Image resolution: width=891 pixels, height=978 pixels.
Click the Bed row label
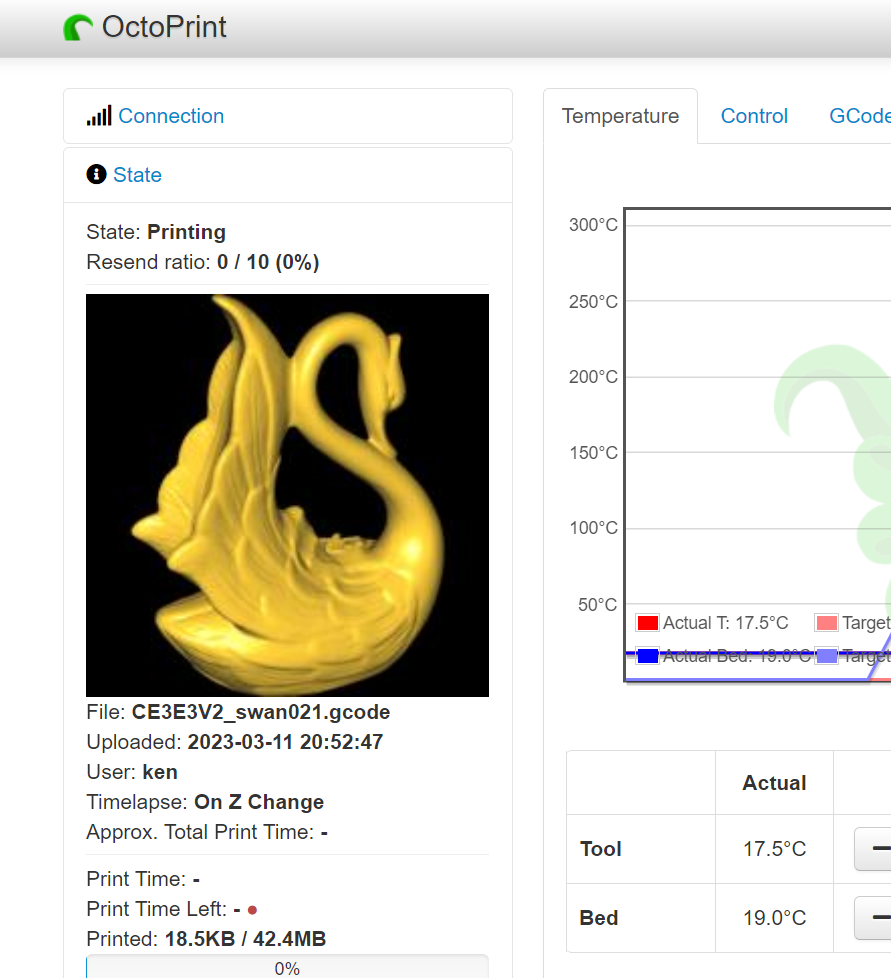click(599, 918)
